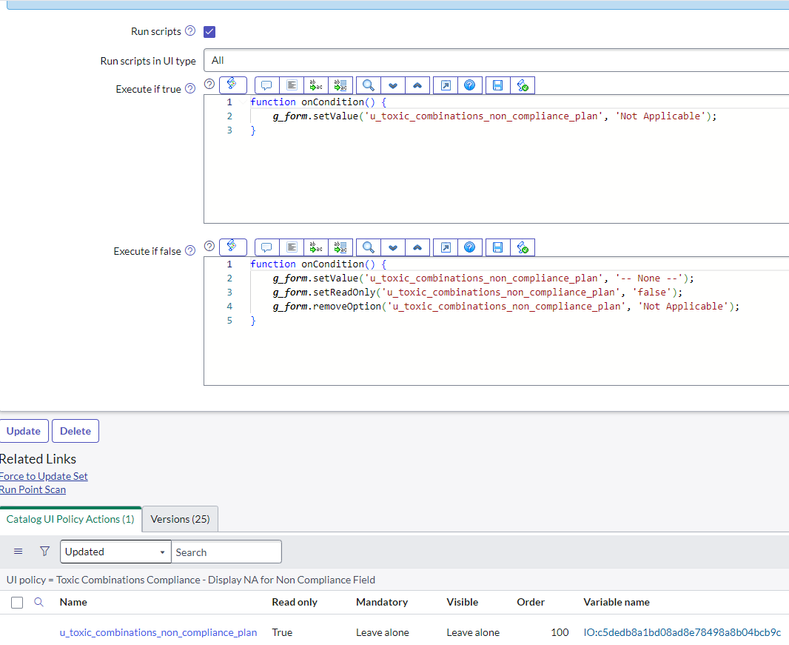The height and width of the screenshot is (645, 789).
Task: Click script debugger icon in Execute if true toolbar
Action: [522, 86]
